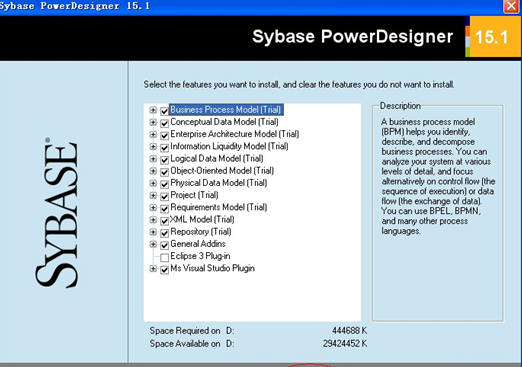
Task: Toggle Information Liquidity Model (Trial) checkbox
Action: pyautogui.click(x=164, y=148)
